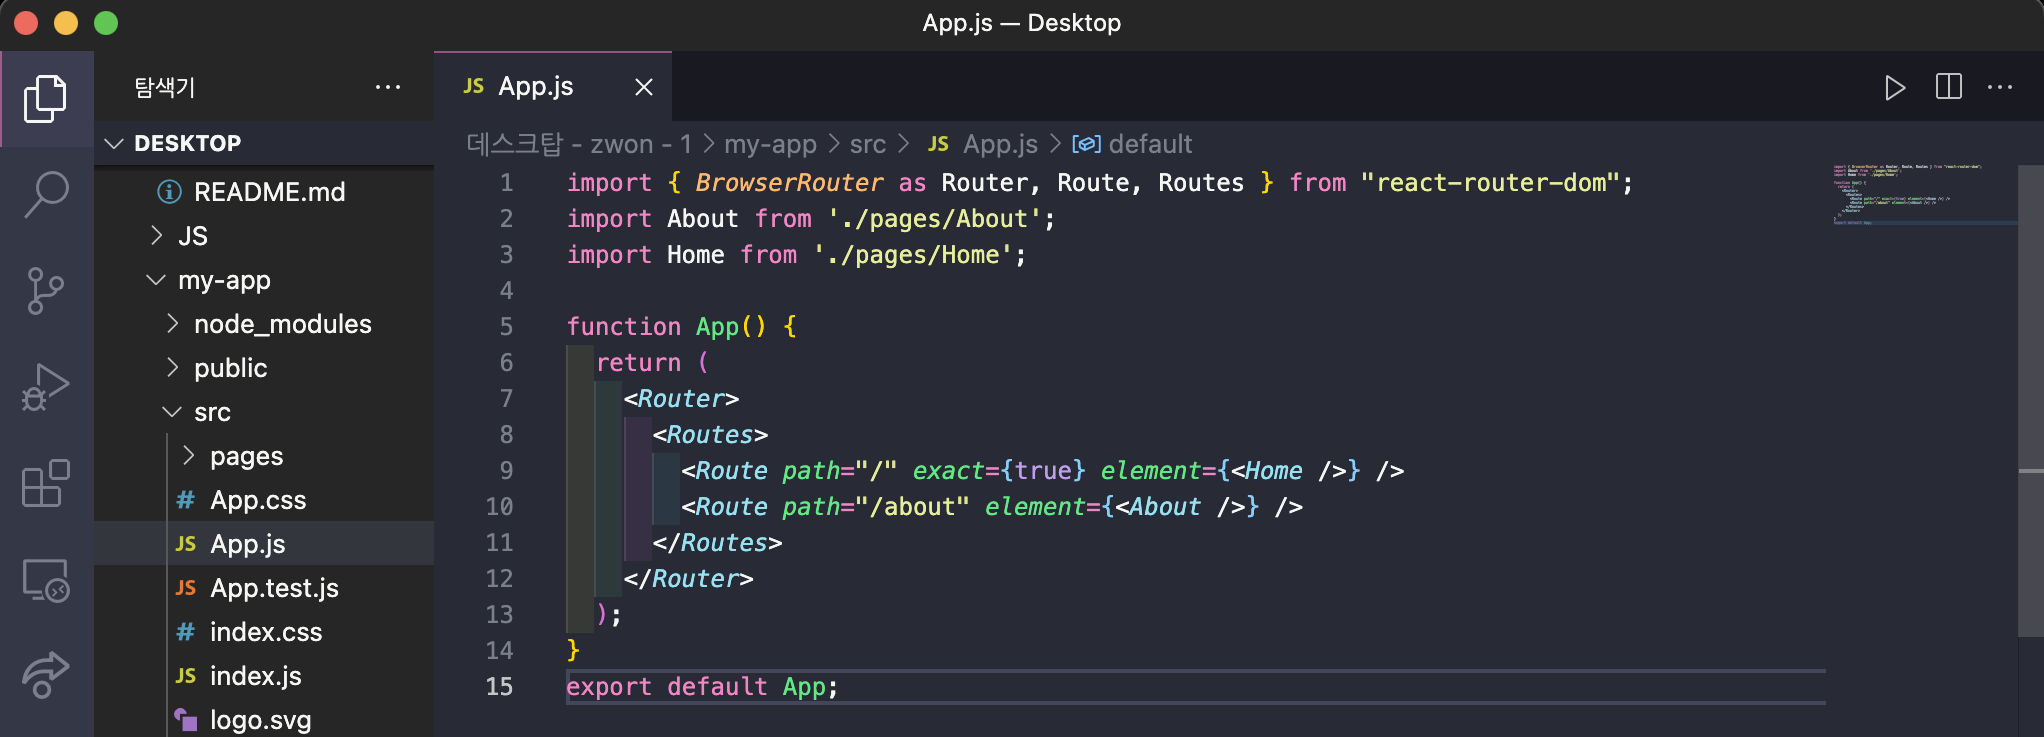
Task: Click 'function App()' declaration text
Action: [x=666, y=326]
